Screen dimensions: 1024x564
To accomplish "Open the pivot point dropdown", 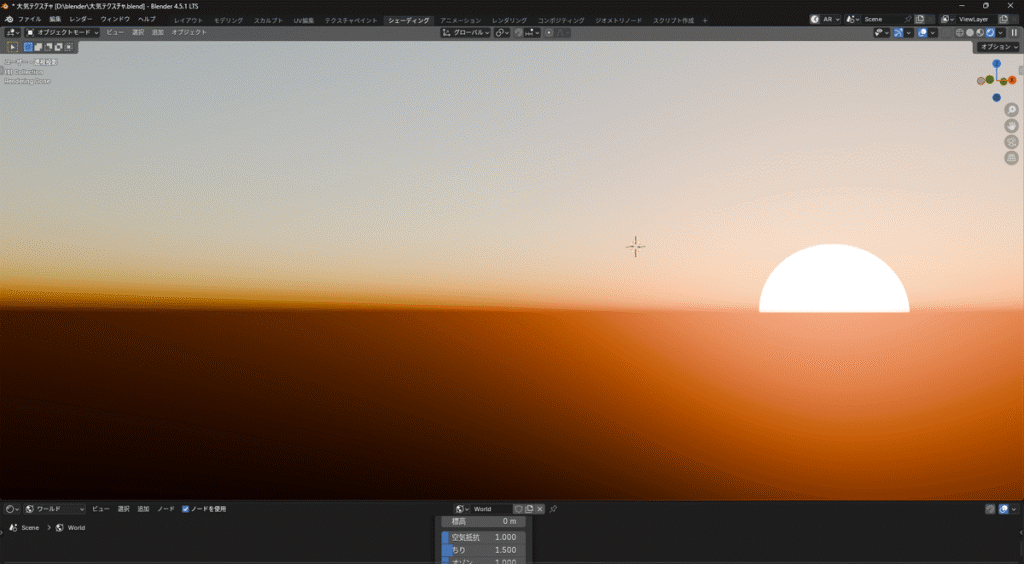I will (x=502, y=33).
